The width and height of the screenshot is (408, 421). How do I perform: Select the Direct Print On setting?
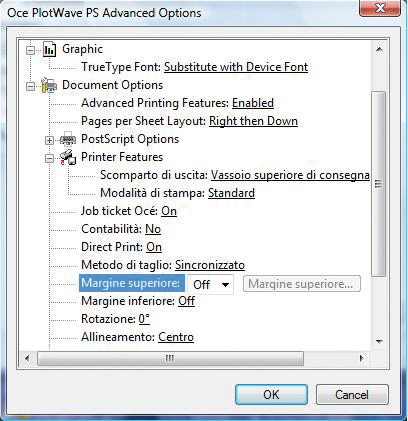tap(154, 247)
